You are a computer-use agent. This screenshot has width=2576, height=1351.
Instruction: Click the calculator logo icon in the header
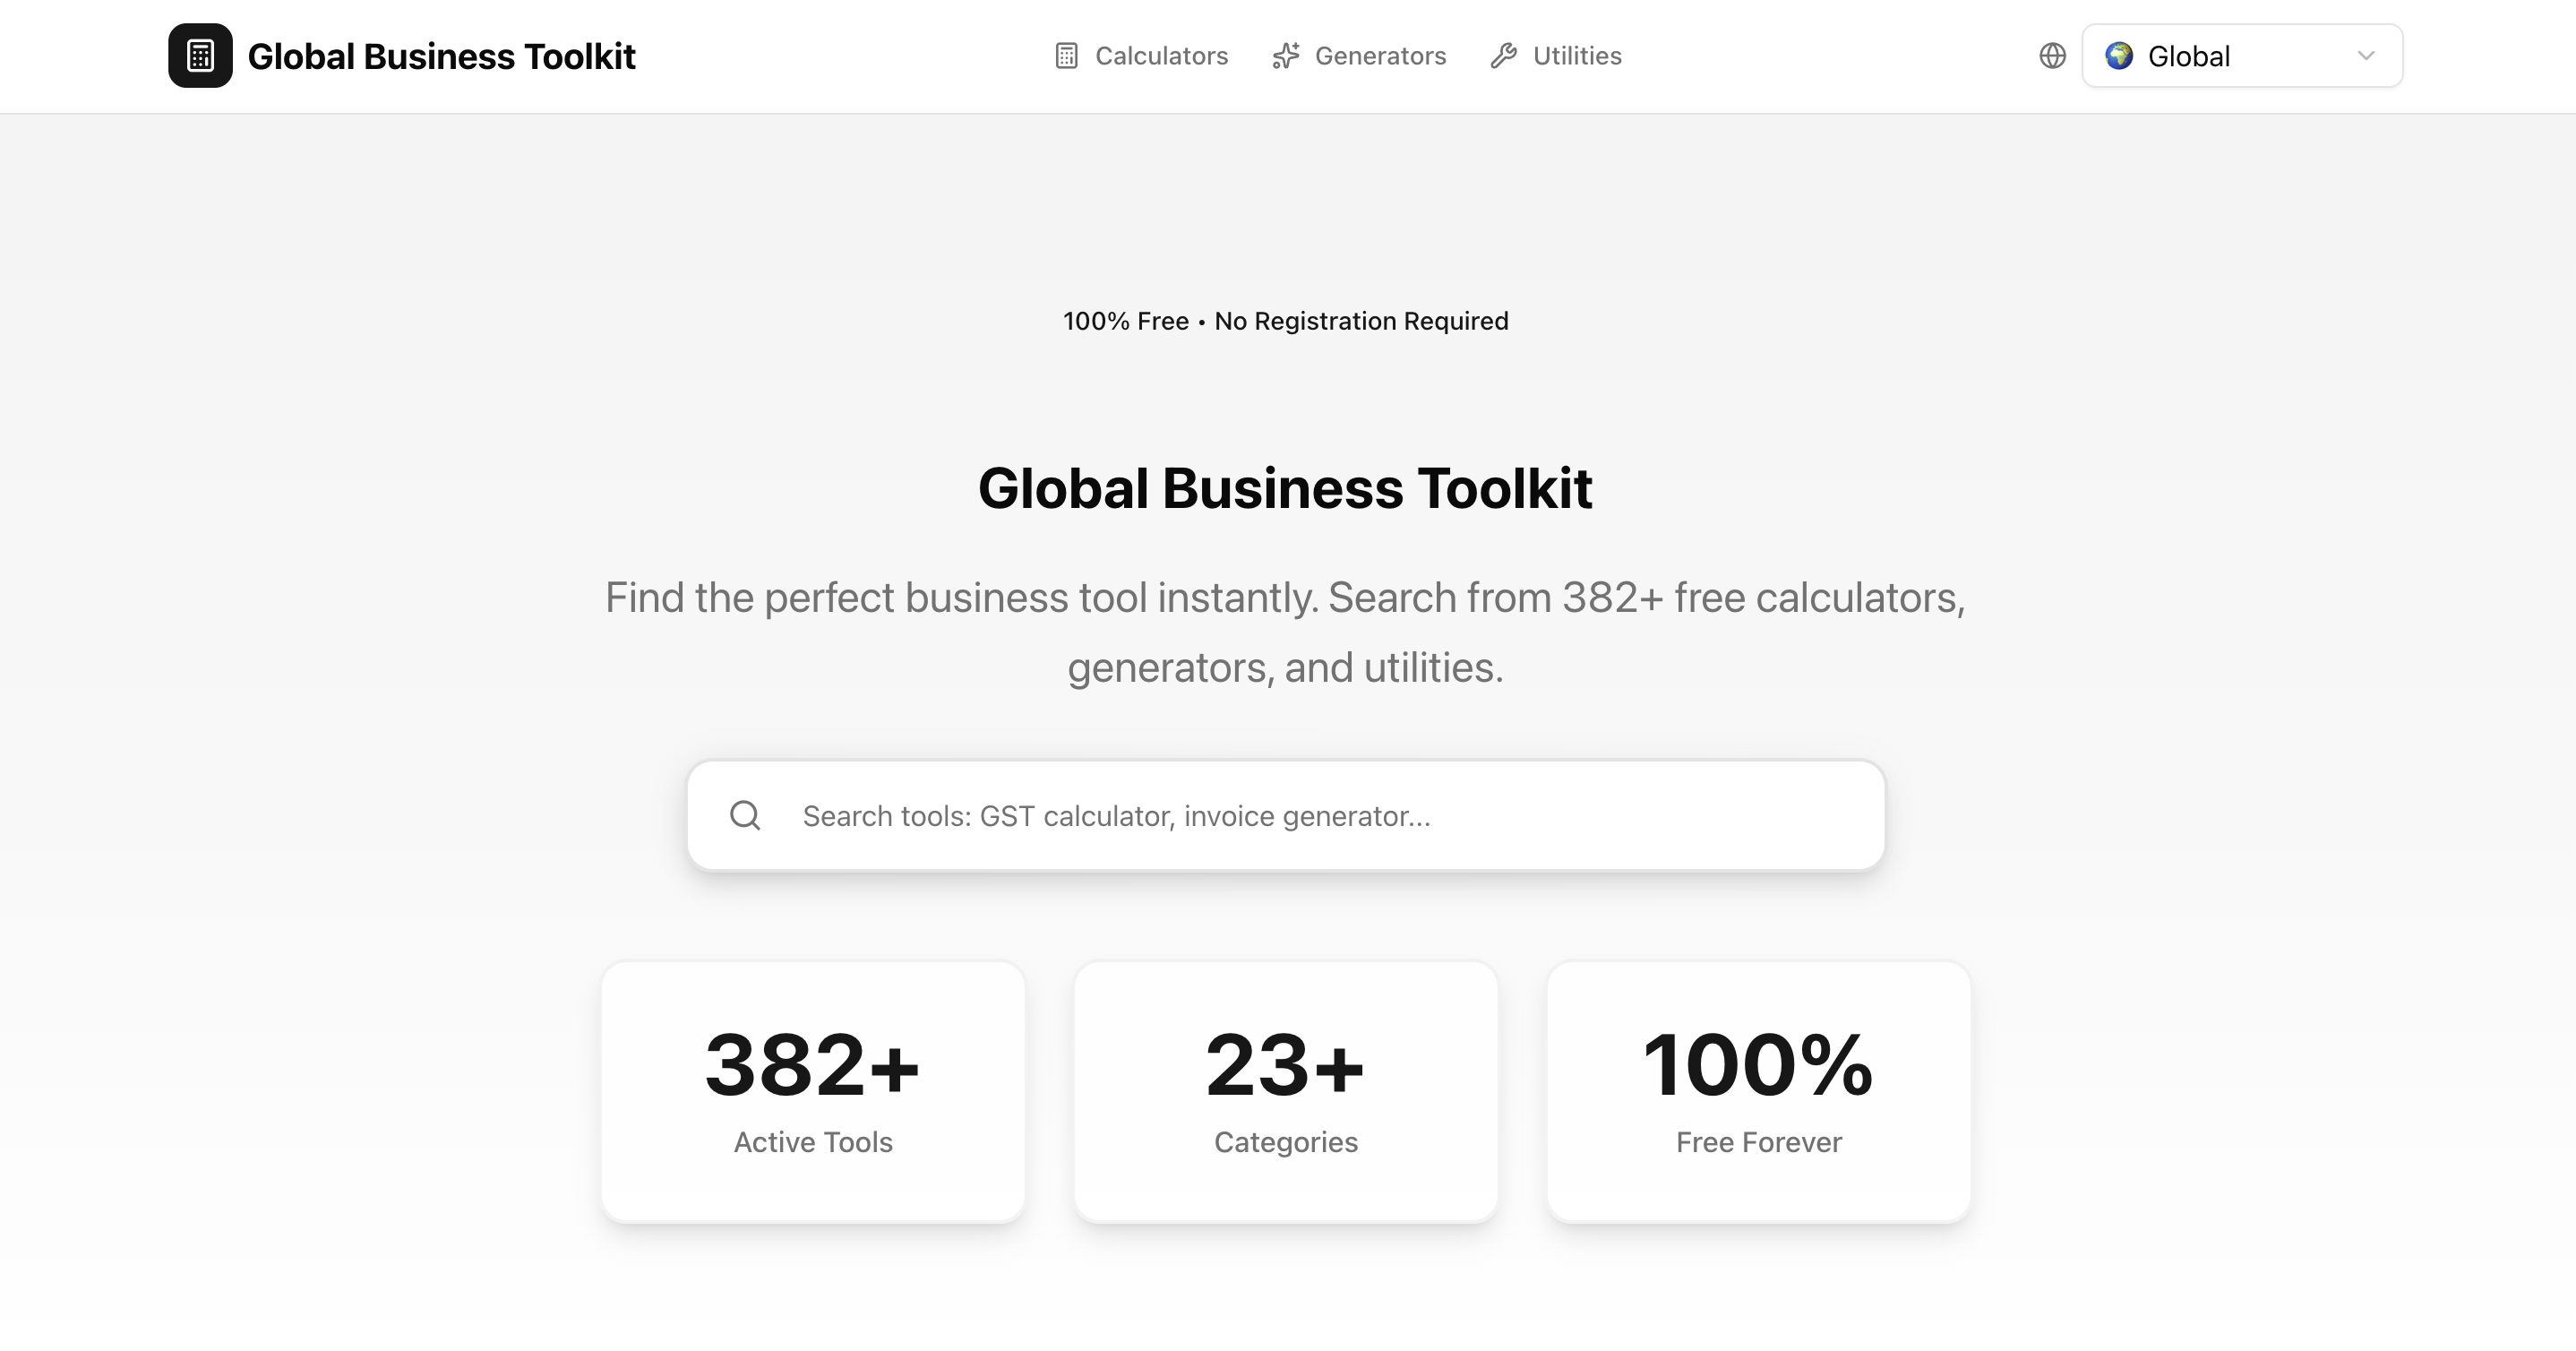(x=200, y=55)
